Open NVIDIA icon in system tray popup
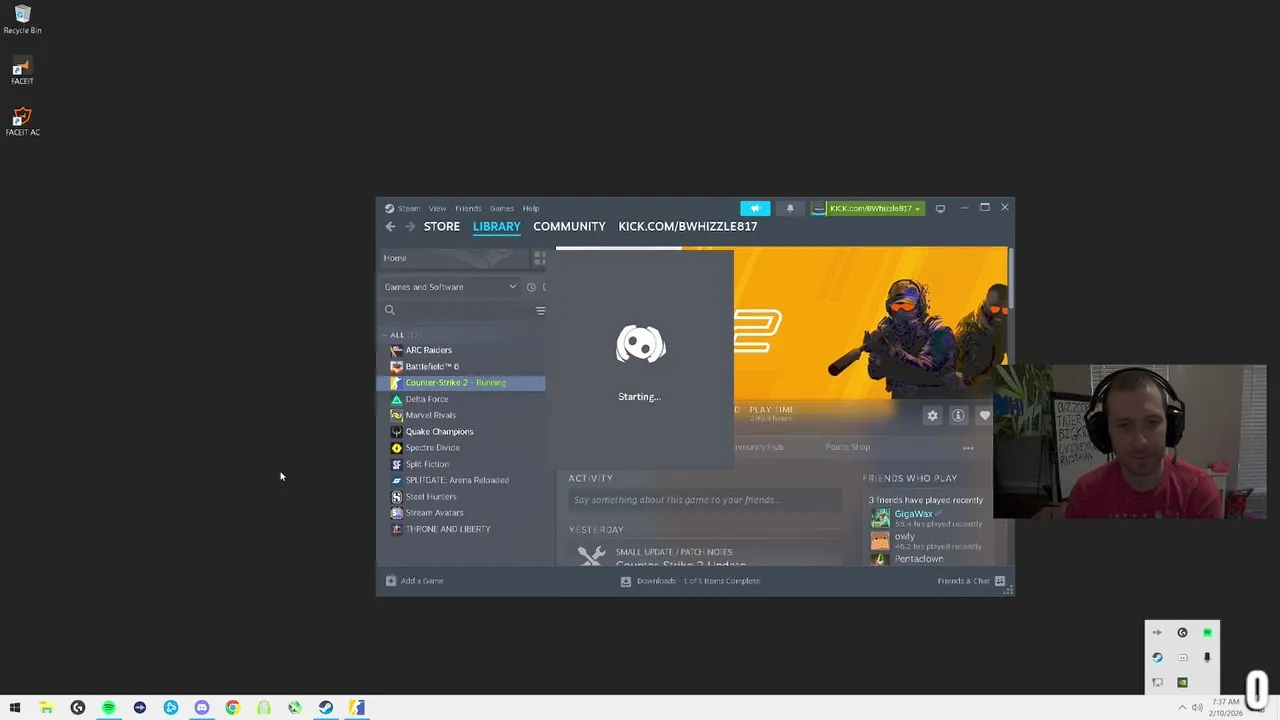The height and width of the screenshot is (720, 1280). [x=1182, y=683]
